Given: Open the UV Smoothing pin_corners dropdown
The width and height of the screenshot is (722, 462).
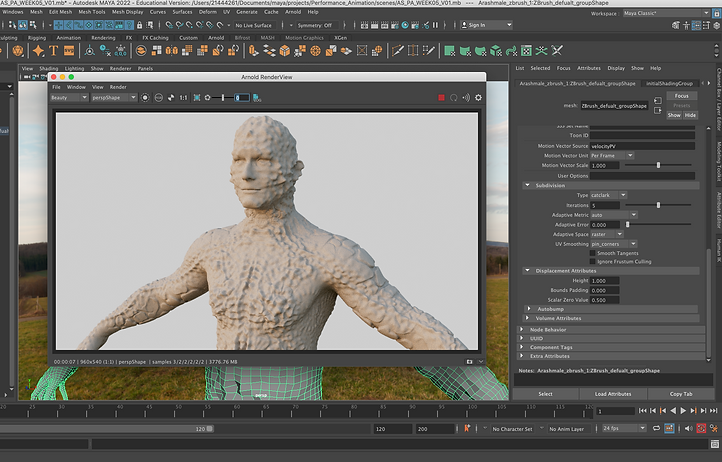Looking at the screenshot, I should pyautogui.click(x=614, y=244).
